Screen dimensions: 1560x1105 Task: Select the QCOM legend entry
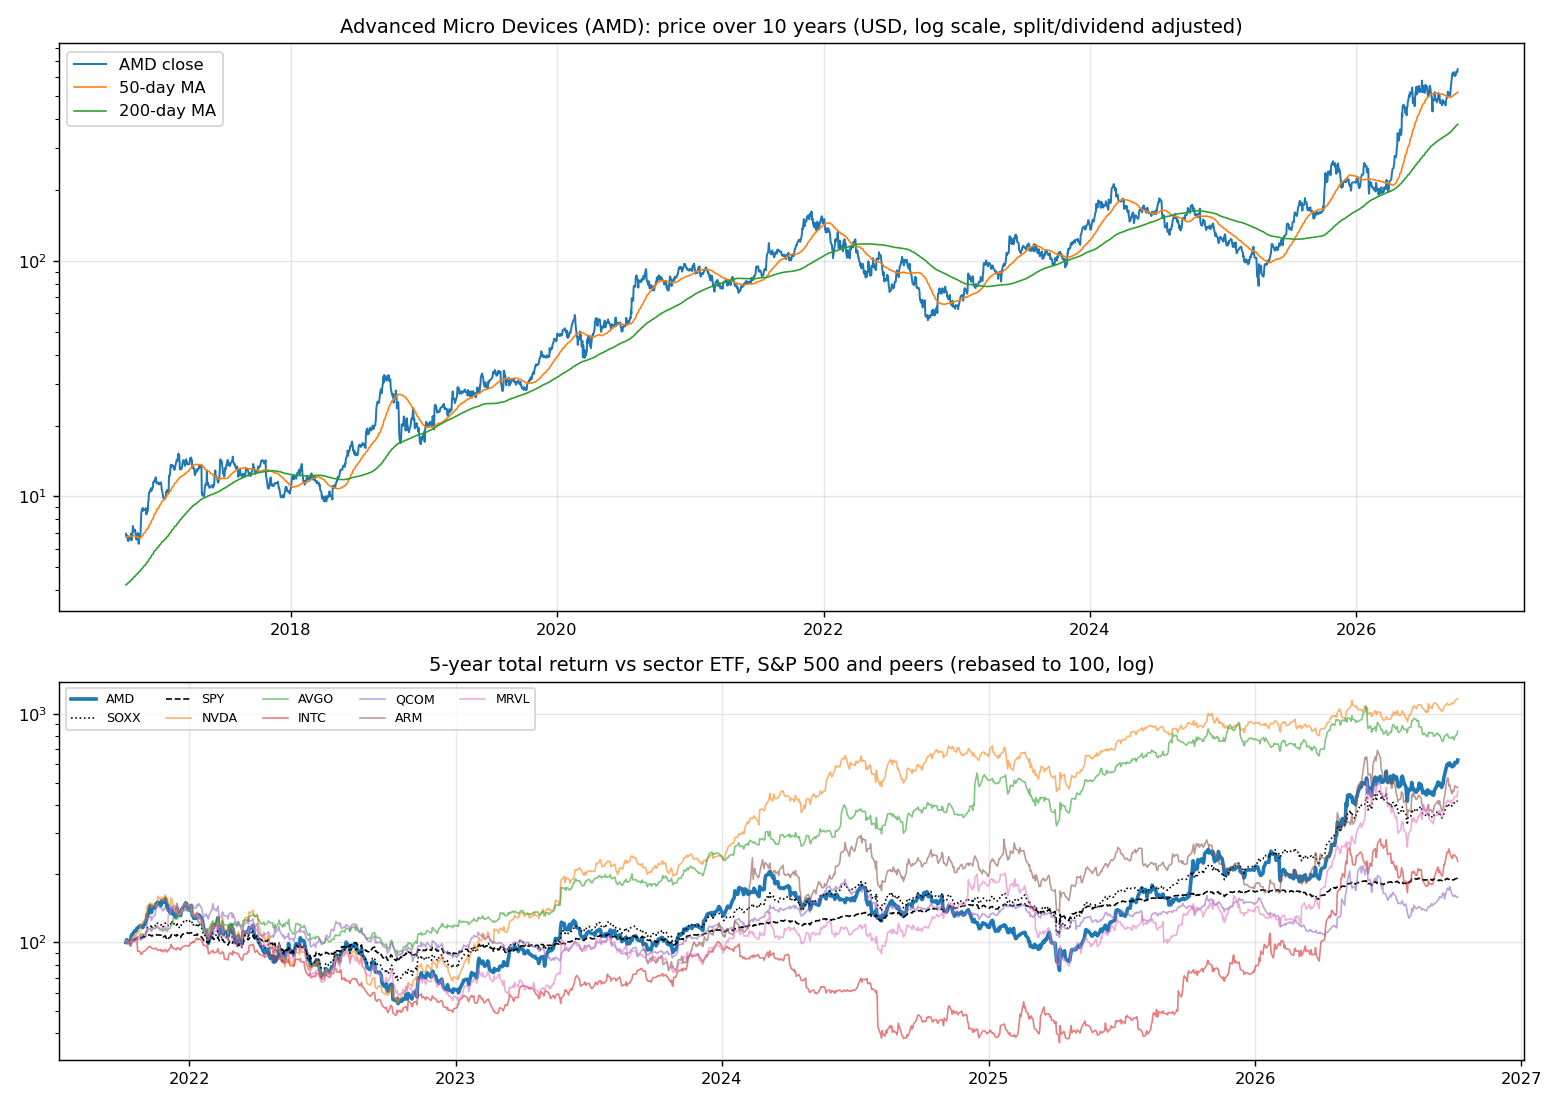click(x=397, y=699)
